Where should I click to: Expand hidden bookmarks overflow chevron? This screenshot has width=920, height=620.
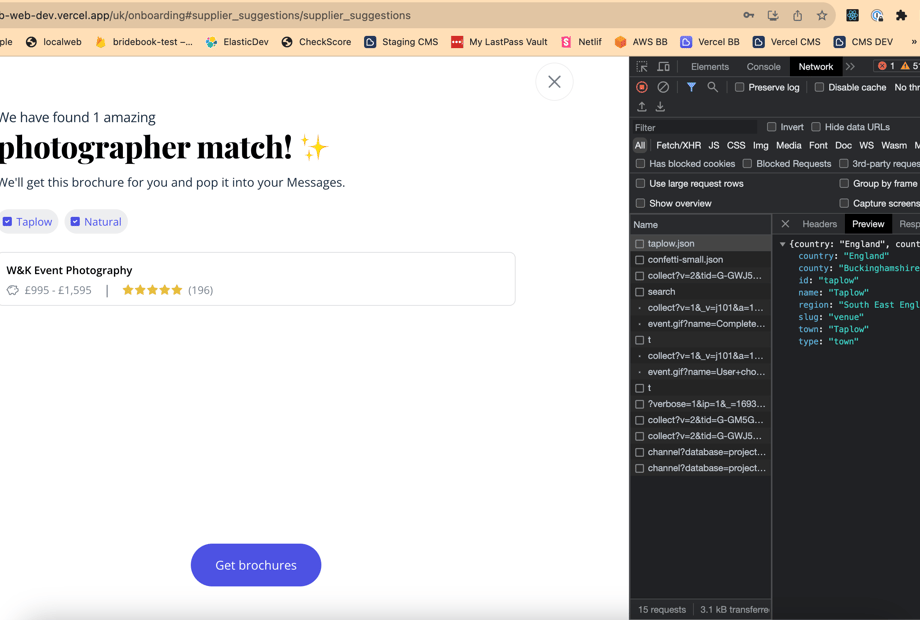click(913, 42)
